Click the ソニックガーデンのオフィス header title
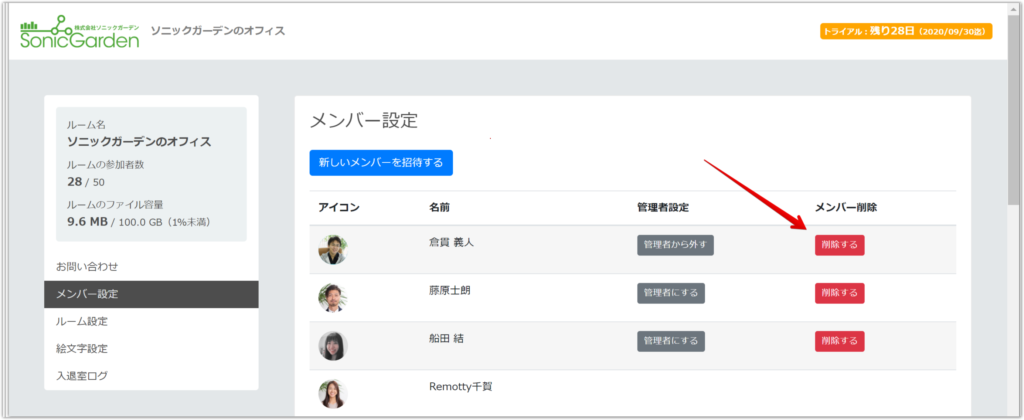 click(x=217, y=31)
